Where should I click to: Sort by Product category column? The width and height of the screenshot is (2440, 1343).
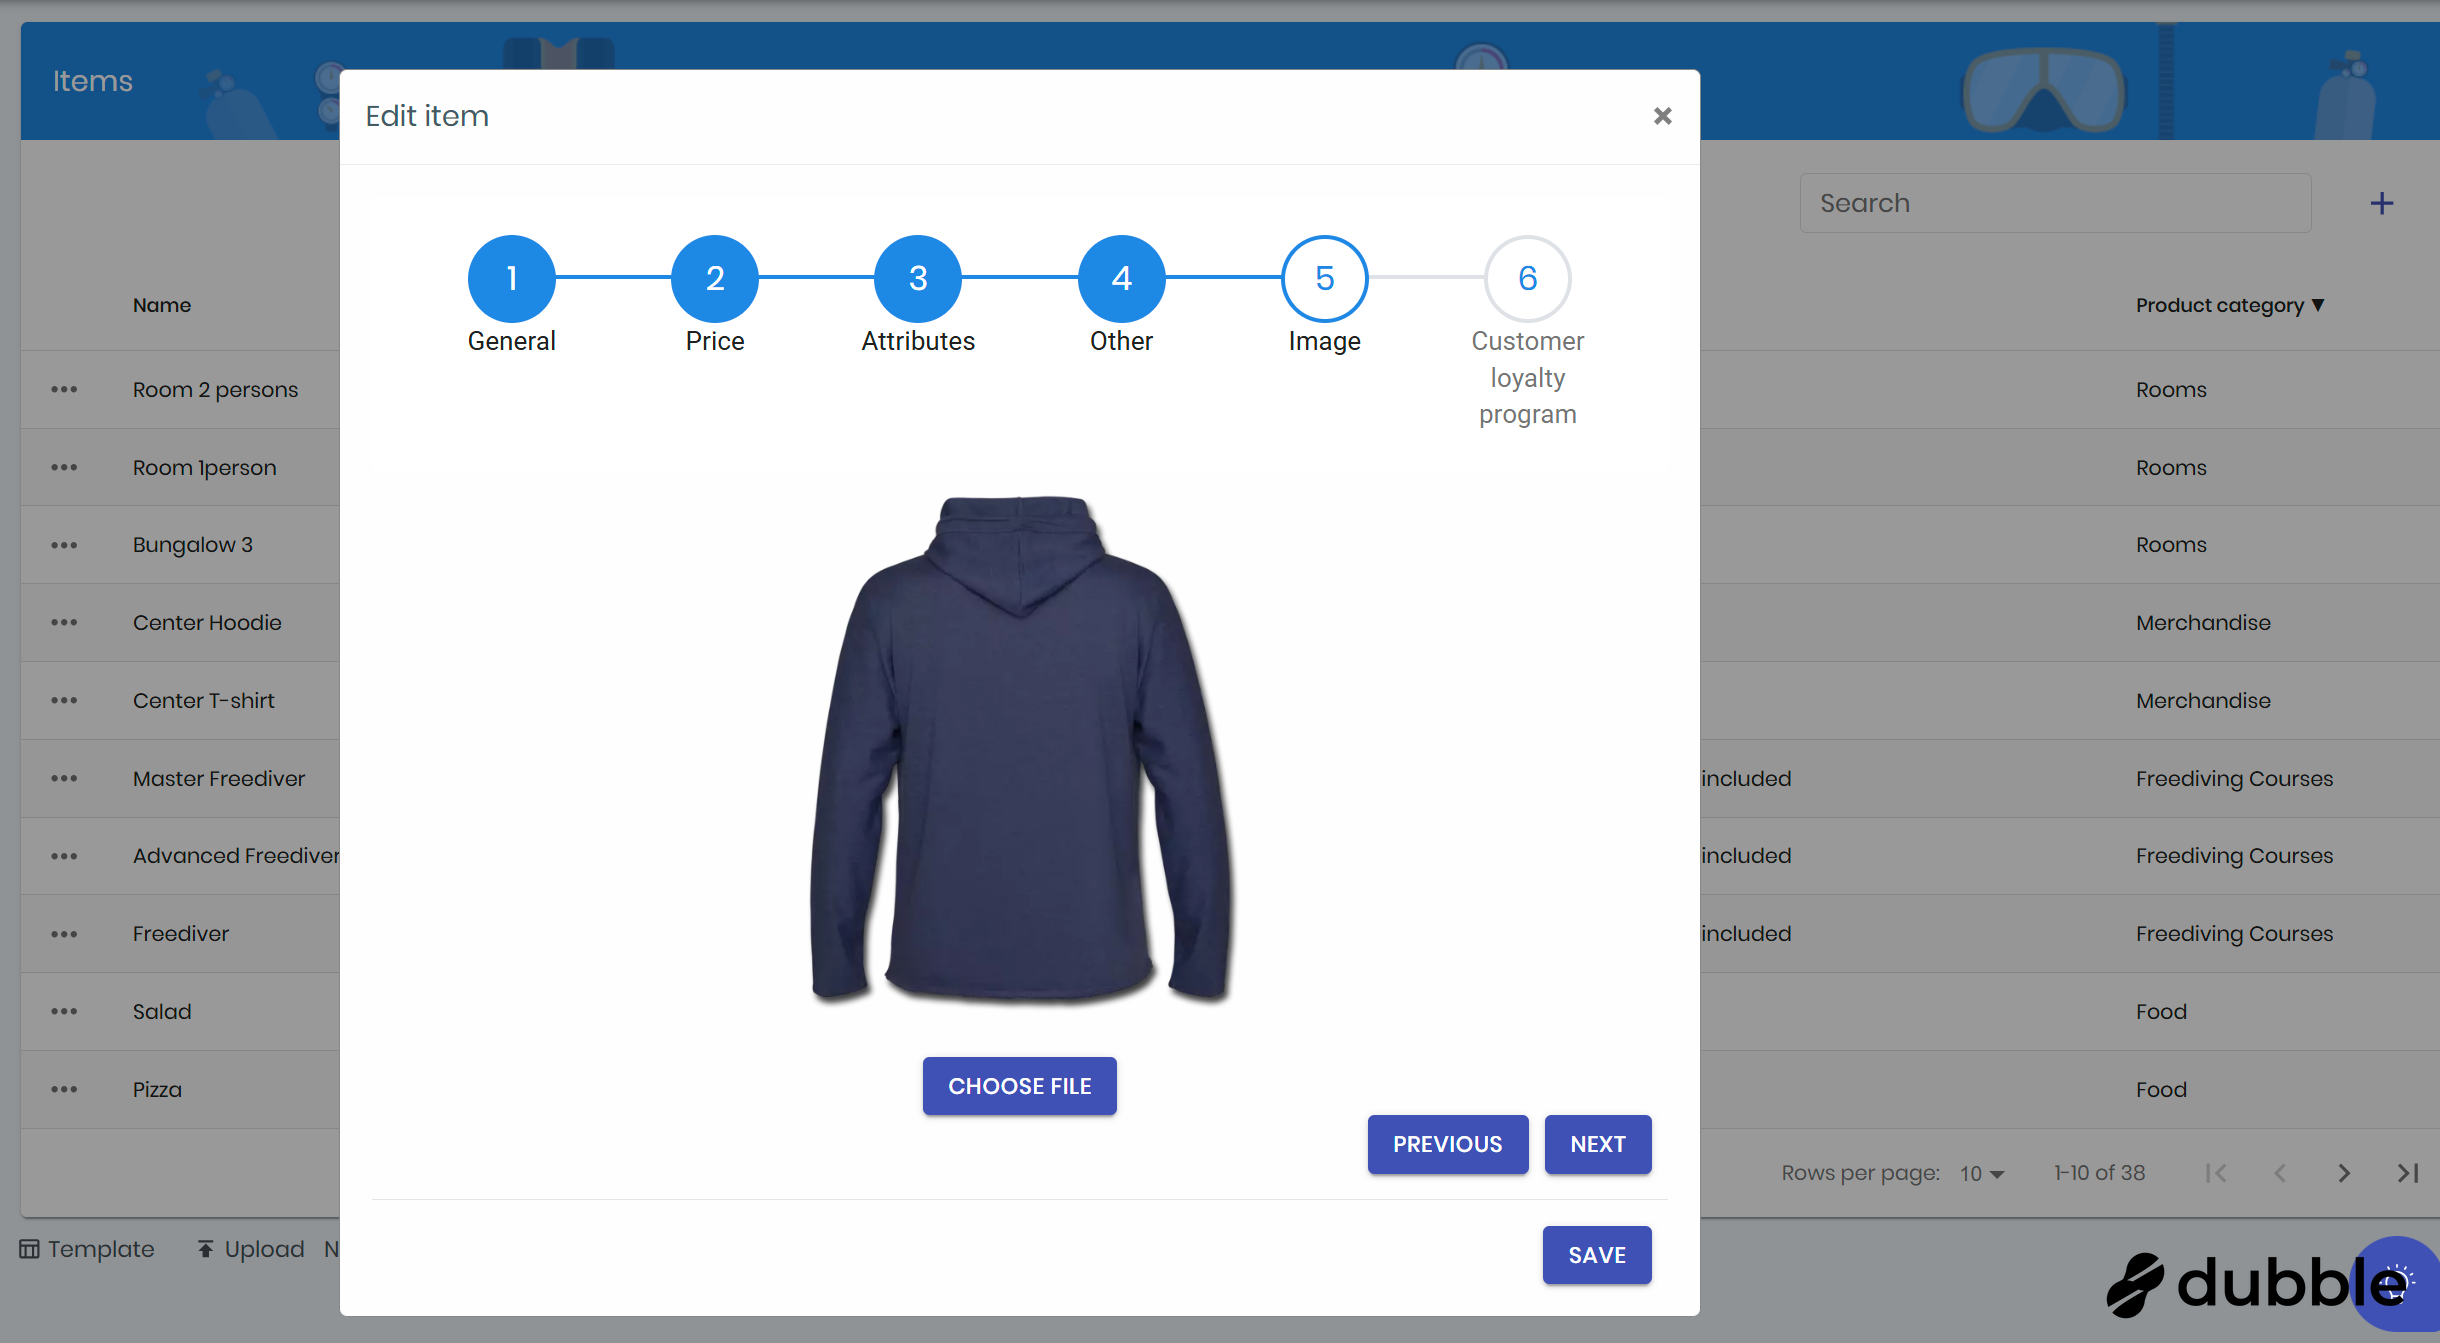(x=2230, y=305)
